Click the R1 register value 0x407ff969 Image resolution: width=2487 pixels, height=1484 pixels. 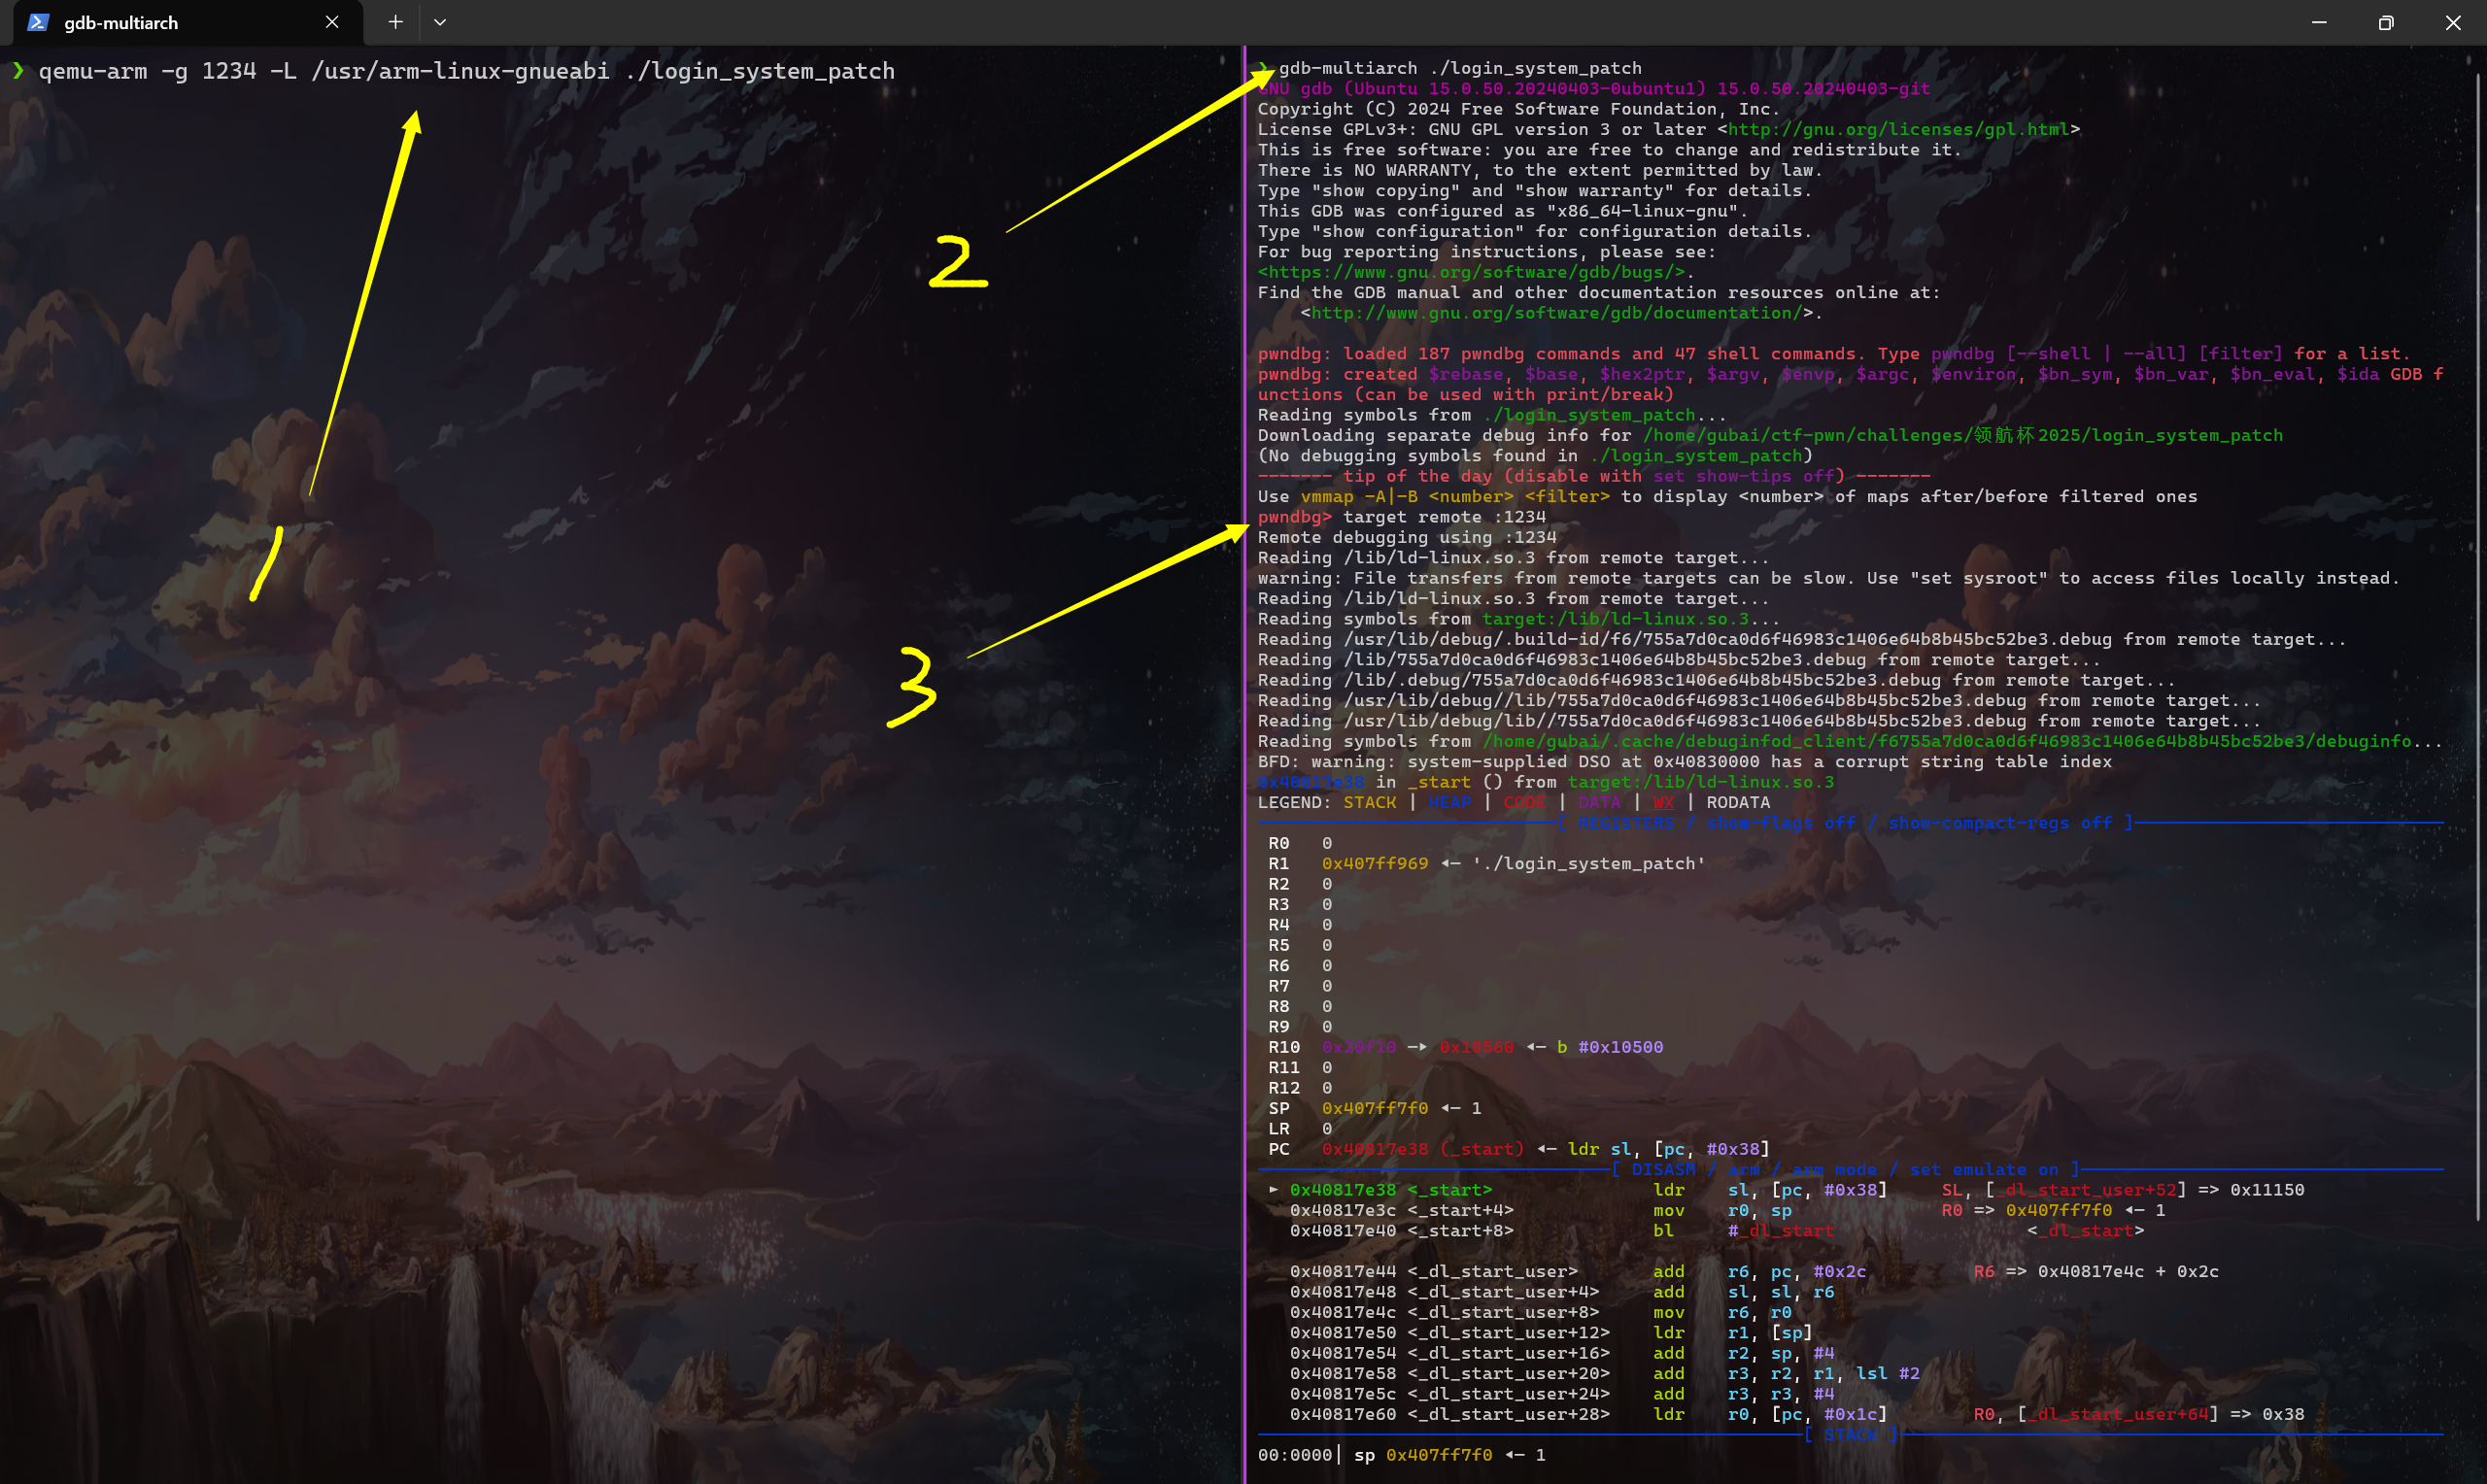coord(1375,864)
